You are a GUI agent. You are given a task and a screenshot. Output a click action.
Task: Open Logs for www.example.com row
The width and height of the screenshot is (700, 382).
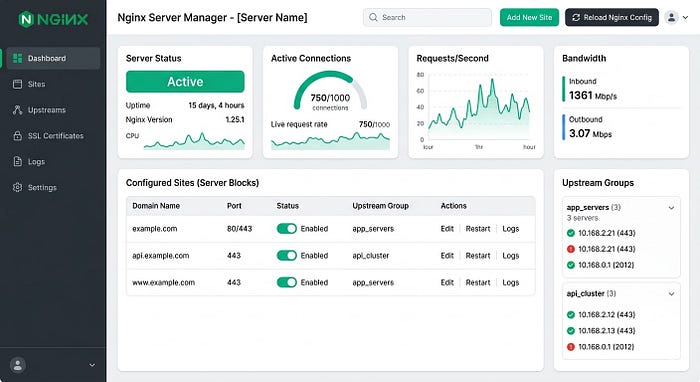[511, 282]
